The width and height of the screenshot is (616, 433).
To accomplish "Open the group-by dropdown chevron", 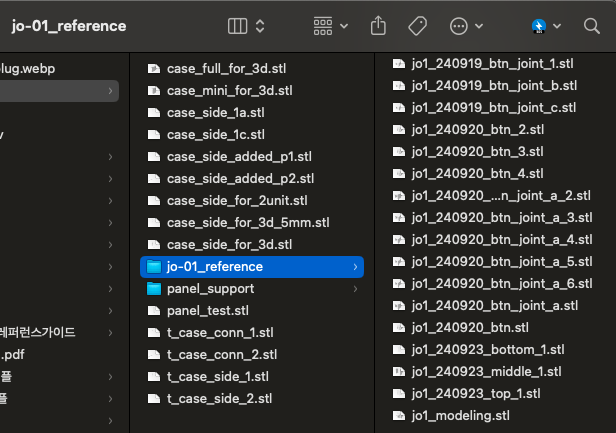I will pos(344,26).
